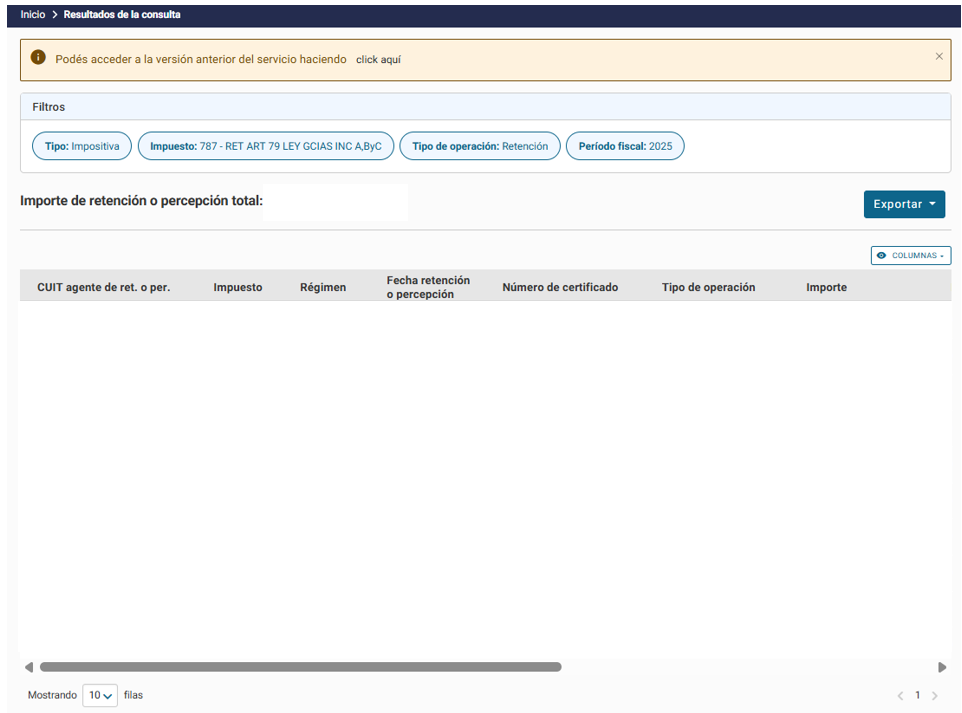
Task: Click the 'click aquí' previous version link
Action: [x=378, y=60]
